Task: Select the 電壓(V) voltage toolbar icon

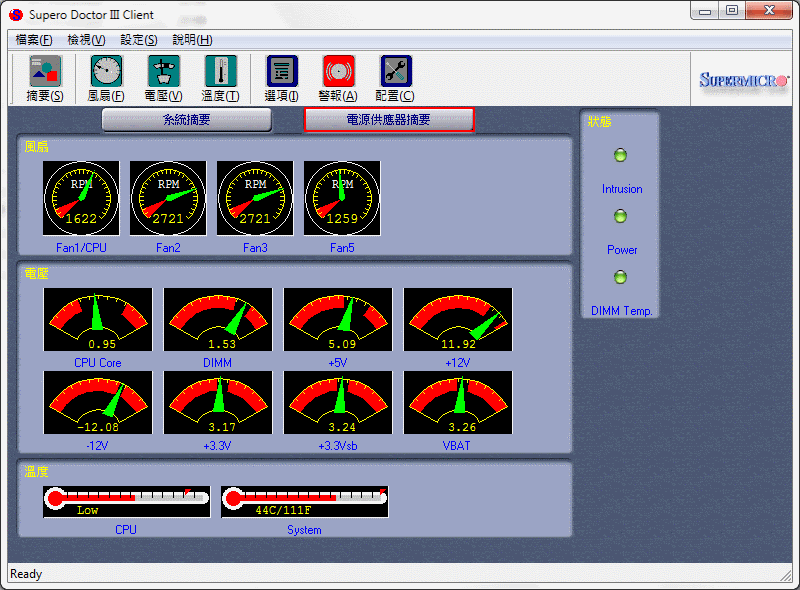Action: [x=163, y=72]
